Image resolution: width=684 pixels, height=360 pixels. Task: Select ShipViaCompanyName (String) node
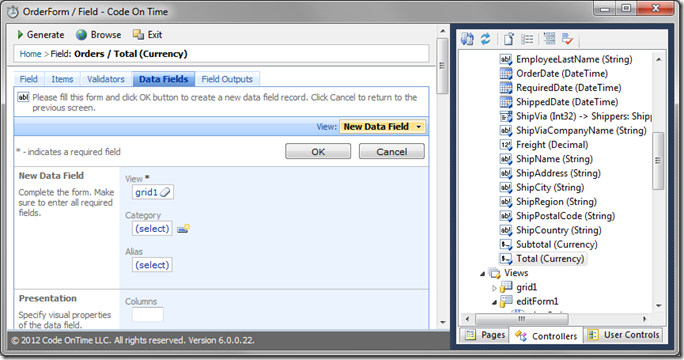tap(581, 130)
